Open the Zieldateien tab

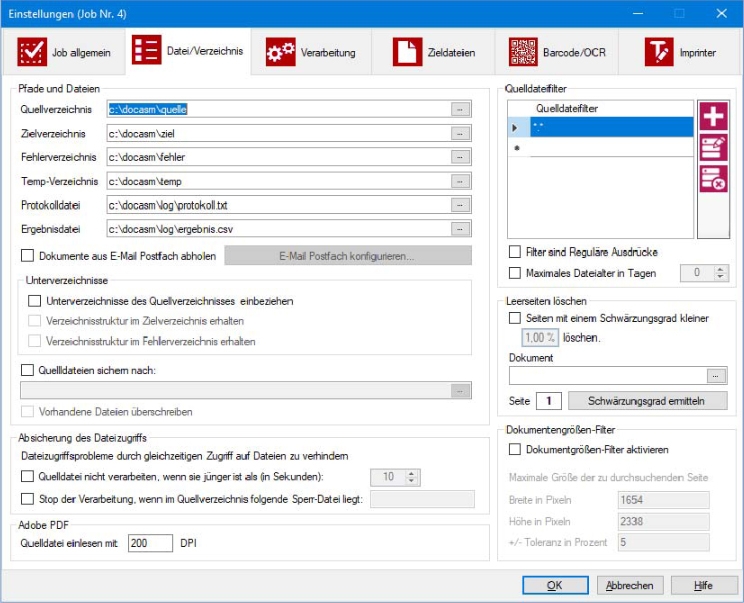point(434,52)
